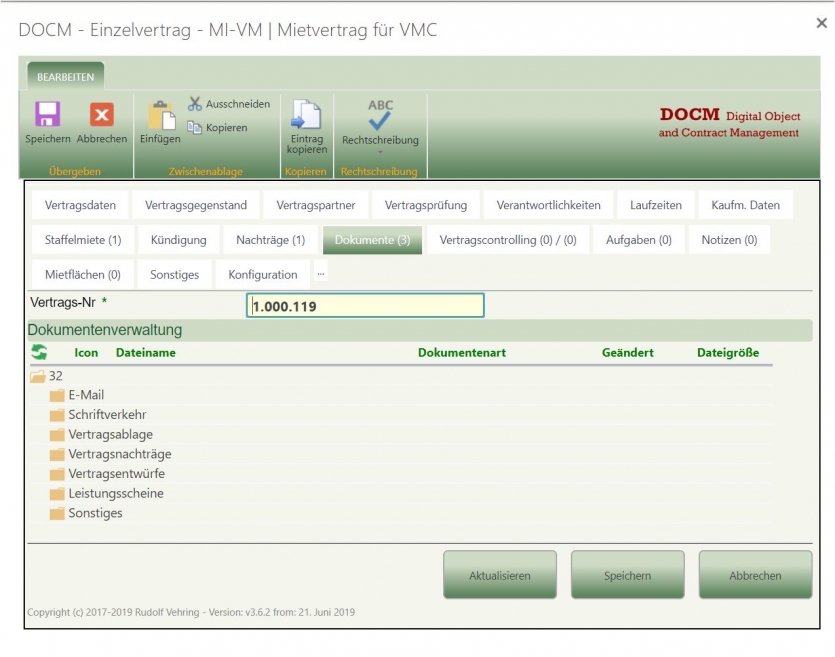Open the Sonstiges tab
This screenshot has width=835, height=657.
(x=174, y=274)
